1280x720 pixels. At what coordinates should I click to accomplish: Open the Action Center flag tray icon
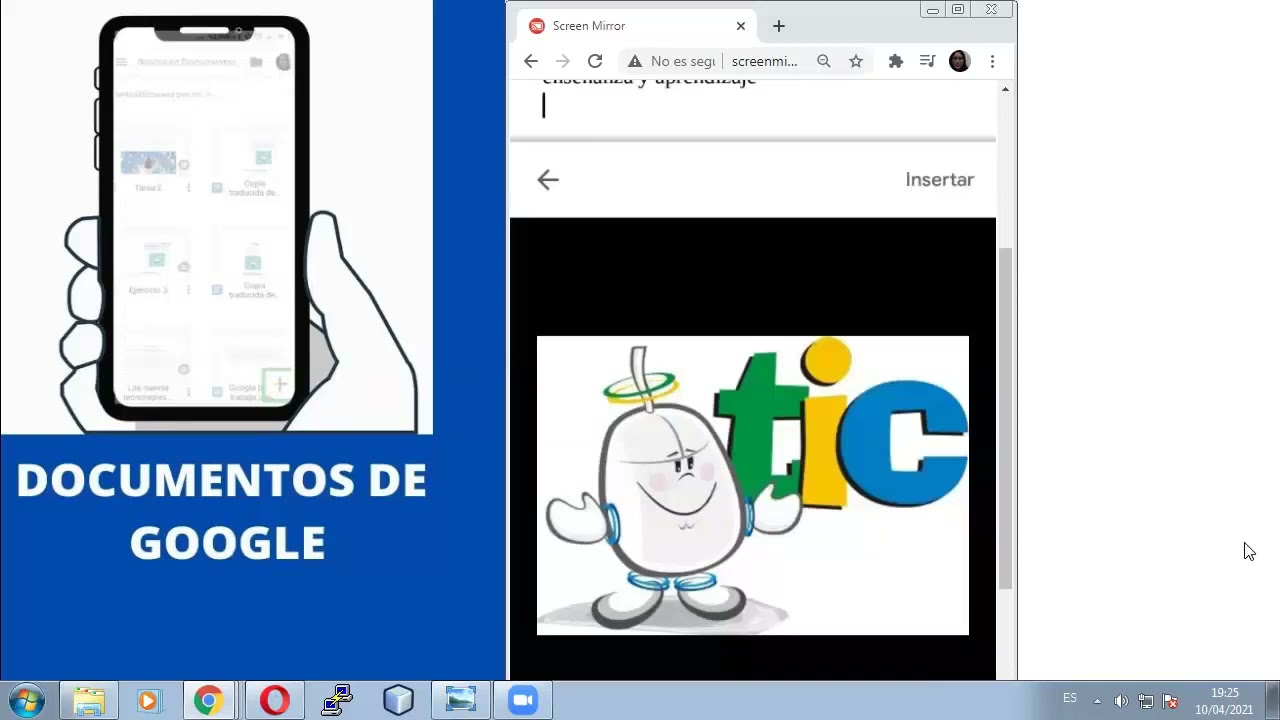[x=1170, y=701]
